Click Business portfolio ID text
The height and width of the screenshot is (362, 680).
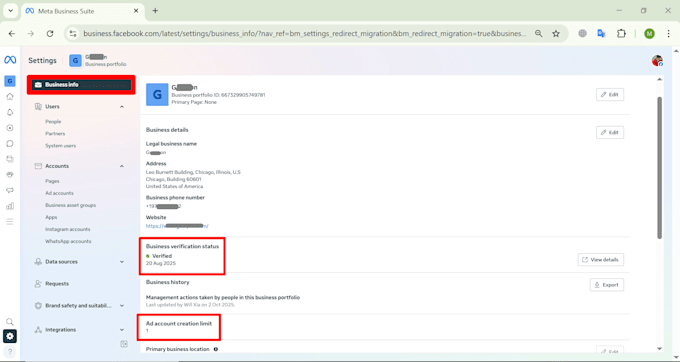[x=218, y=95]
